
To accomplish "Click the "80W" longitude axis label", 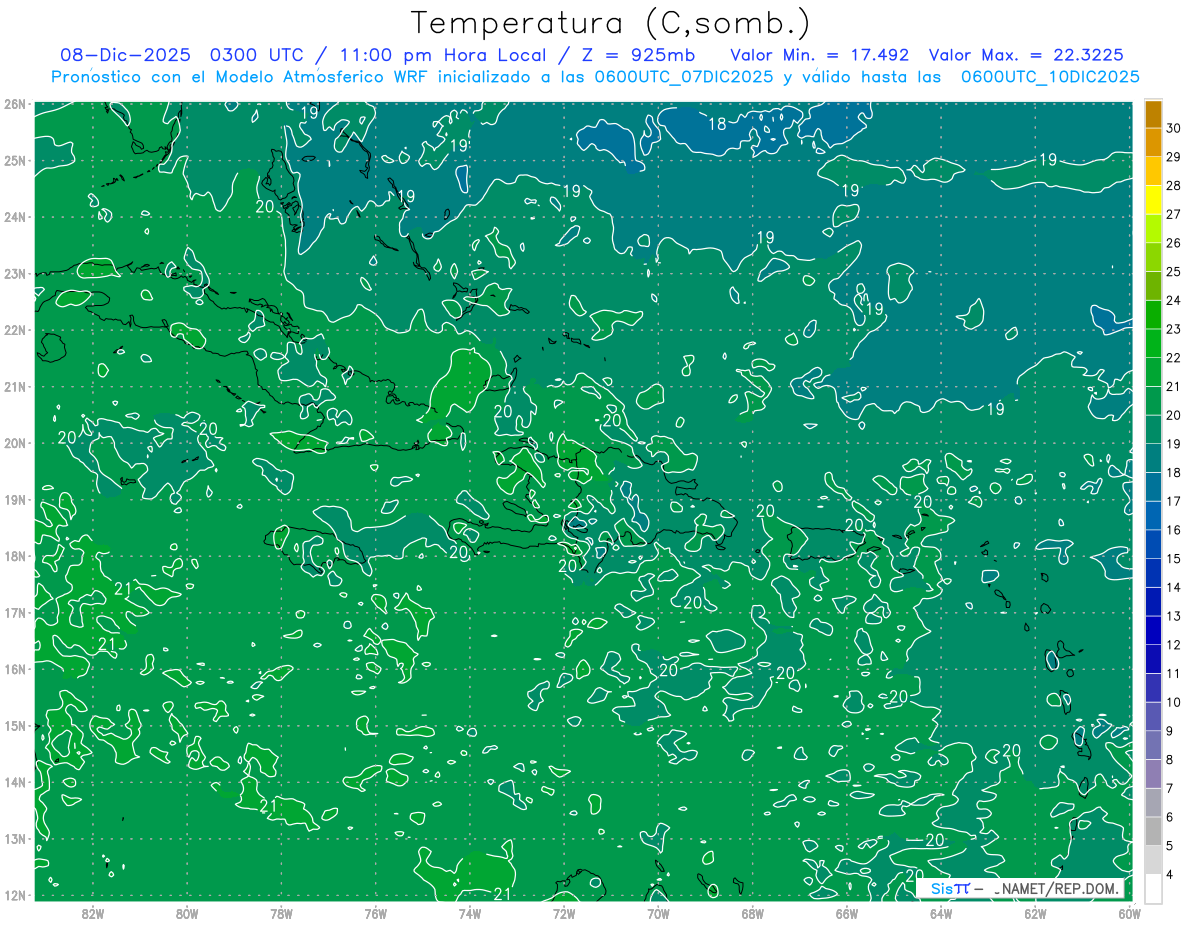I will 186,913.
